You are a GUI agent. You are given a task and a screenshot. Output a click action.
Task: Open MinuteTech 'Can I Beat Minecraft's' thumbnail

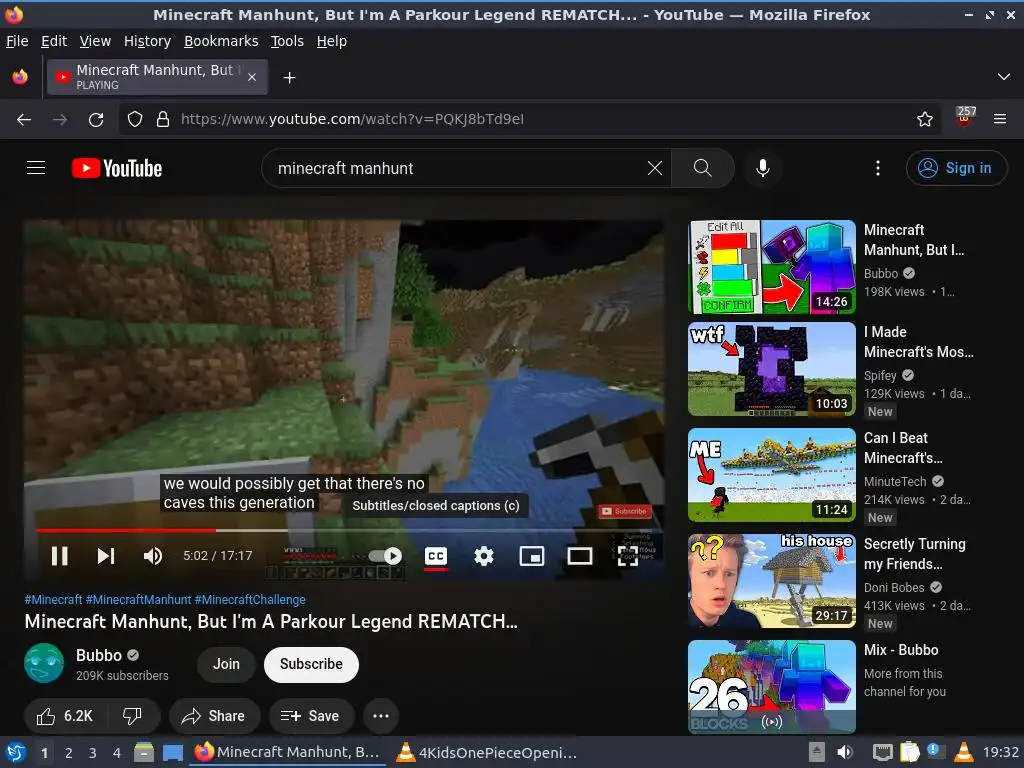[772, 475]
